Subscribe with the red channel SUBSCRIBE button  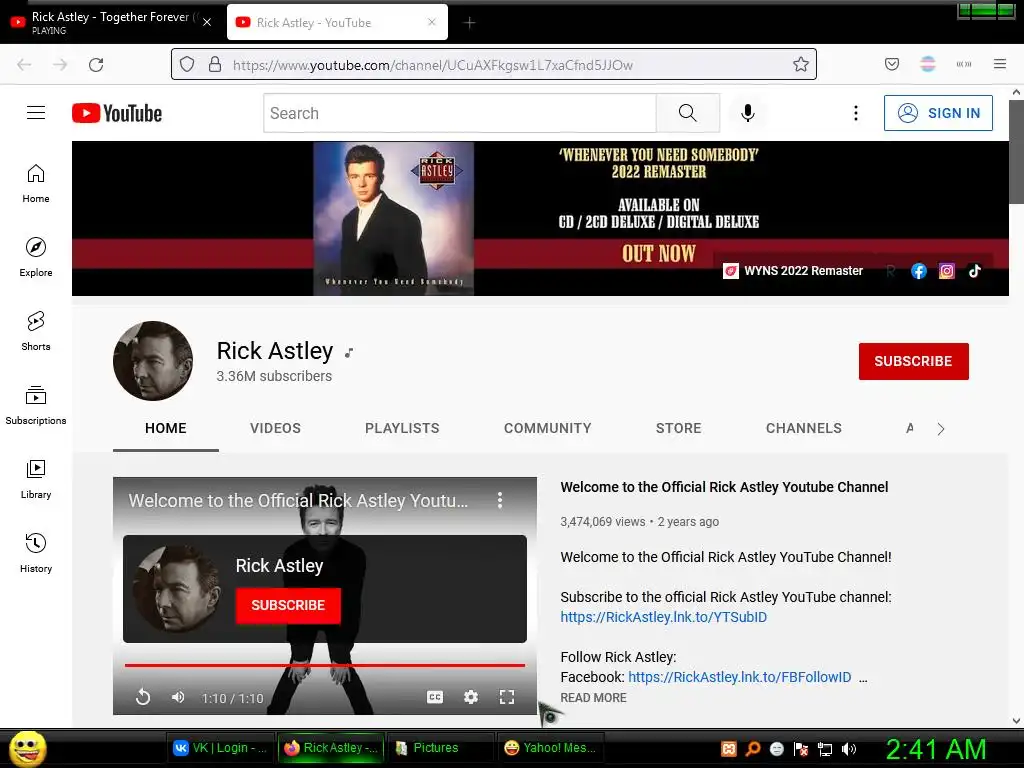click(x=914, y=361)
